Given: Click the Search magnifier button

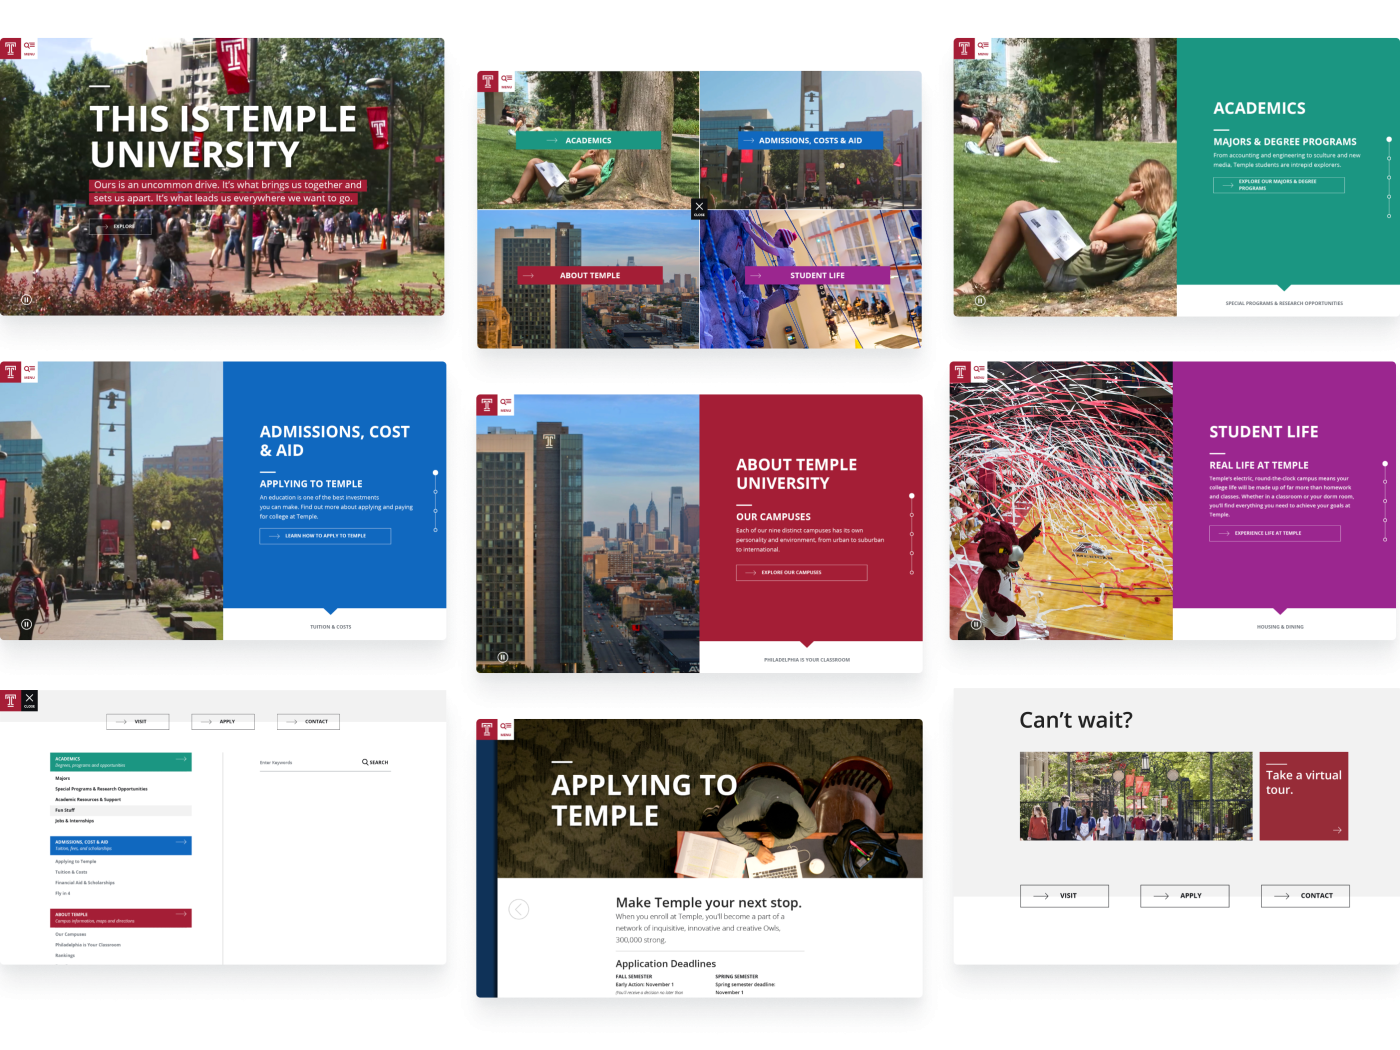Looking at the screenshot, I should point(375,762).
